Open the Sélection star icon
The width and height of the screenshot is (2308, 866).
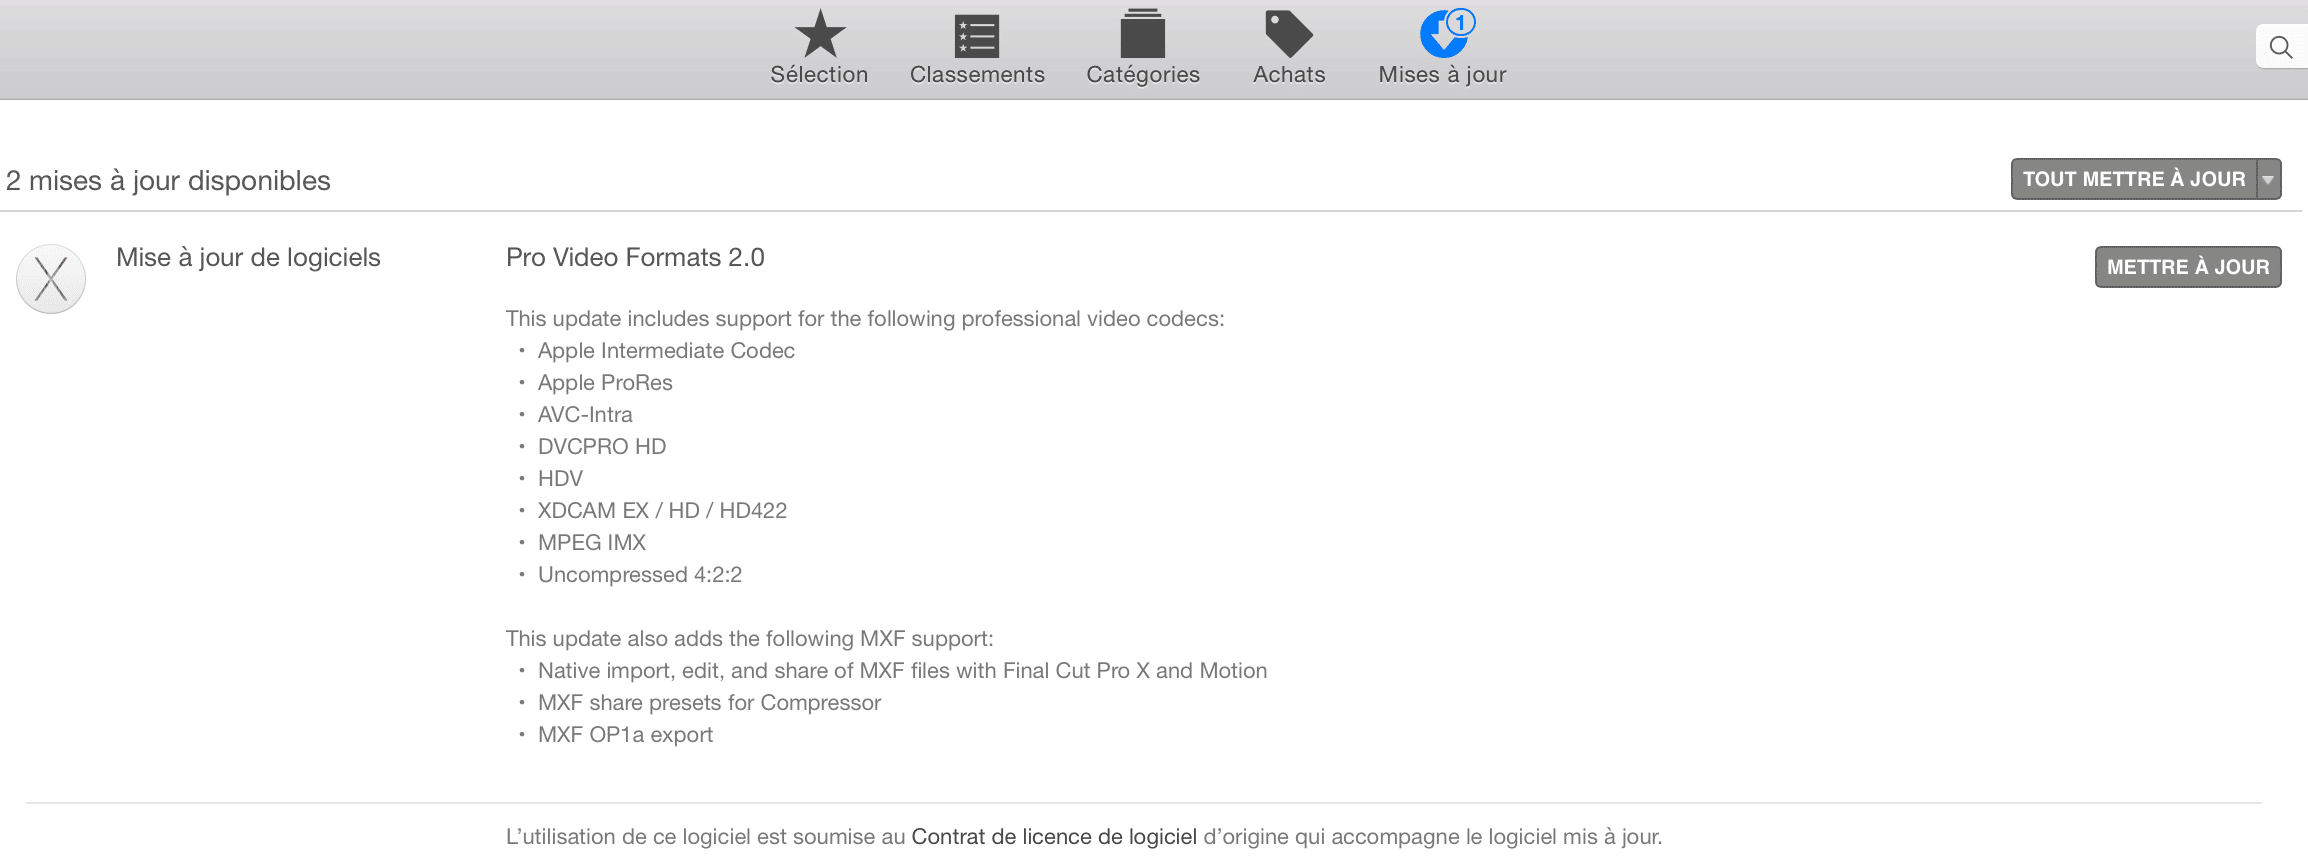click(820, 34)
